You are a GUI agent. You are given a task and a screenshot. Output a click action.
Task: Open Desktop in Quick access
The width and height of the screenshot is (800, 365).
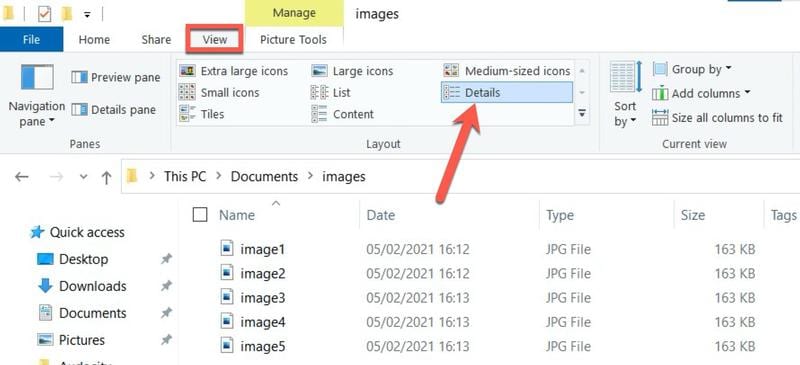coord(73,259)
